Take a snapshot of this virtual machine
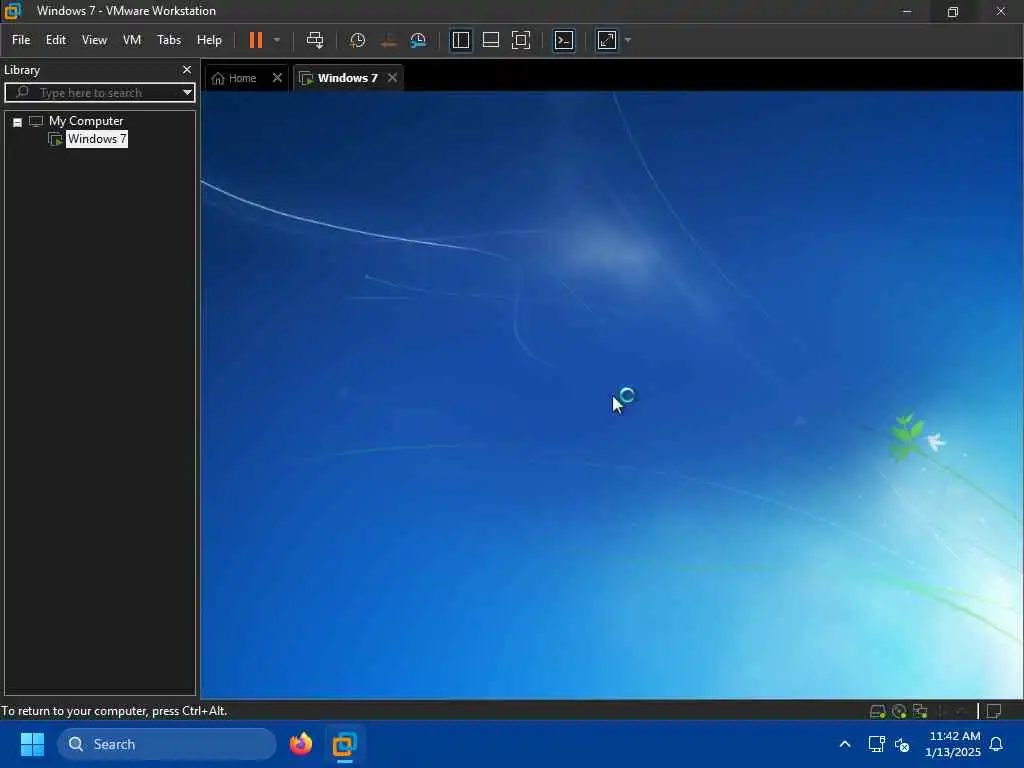The image size is (1024, 768). pos(357,40)
